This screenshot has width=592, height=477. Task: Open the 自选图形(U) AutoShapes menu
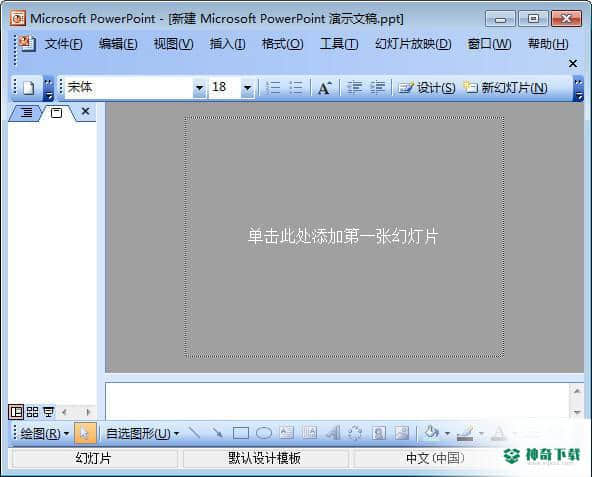click(x=142, y=434)
